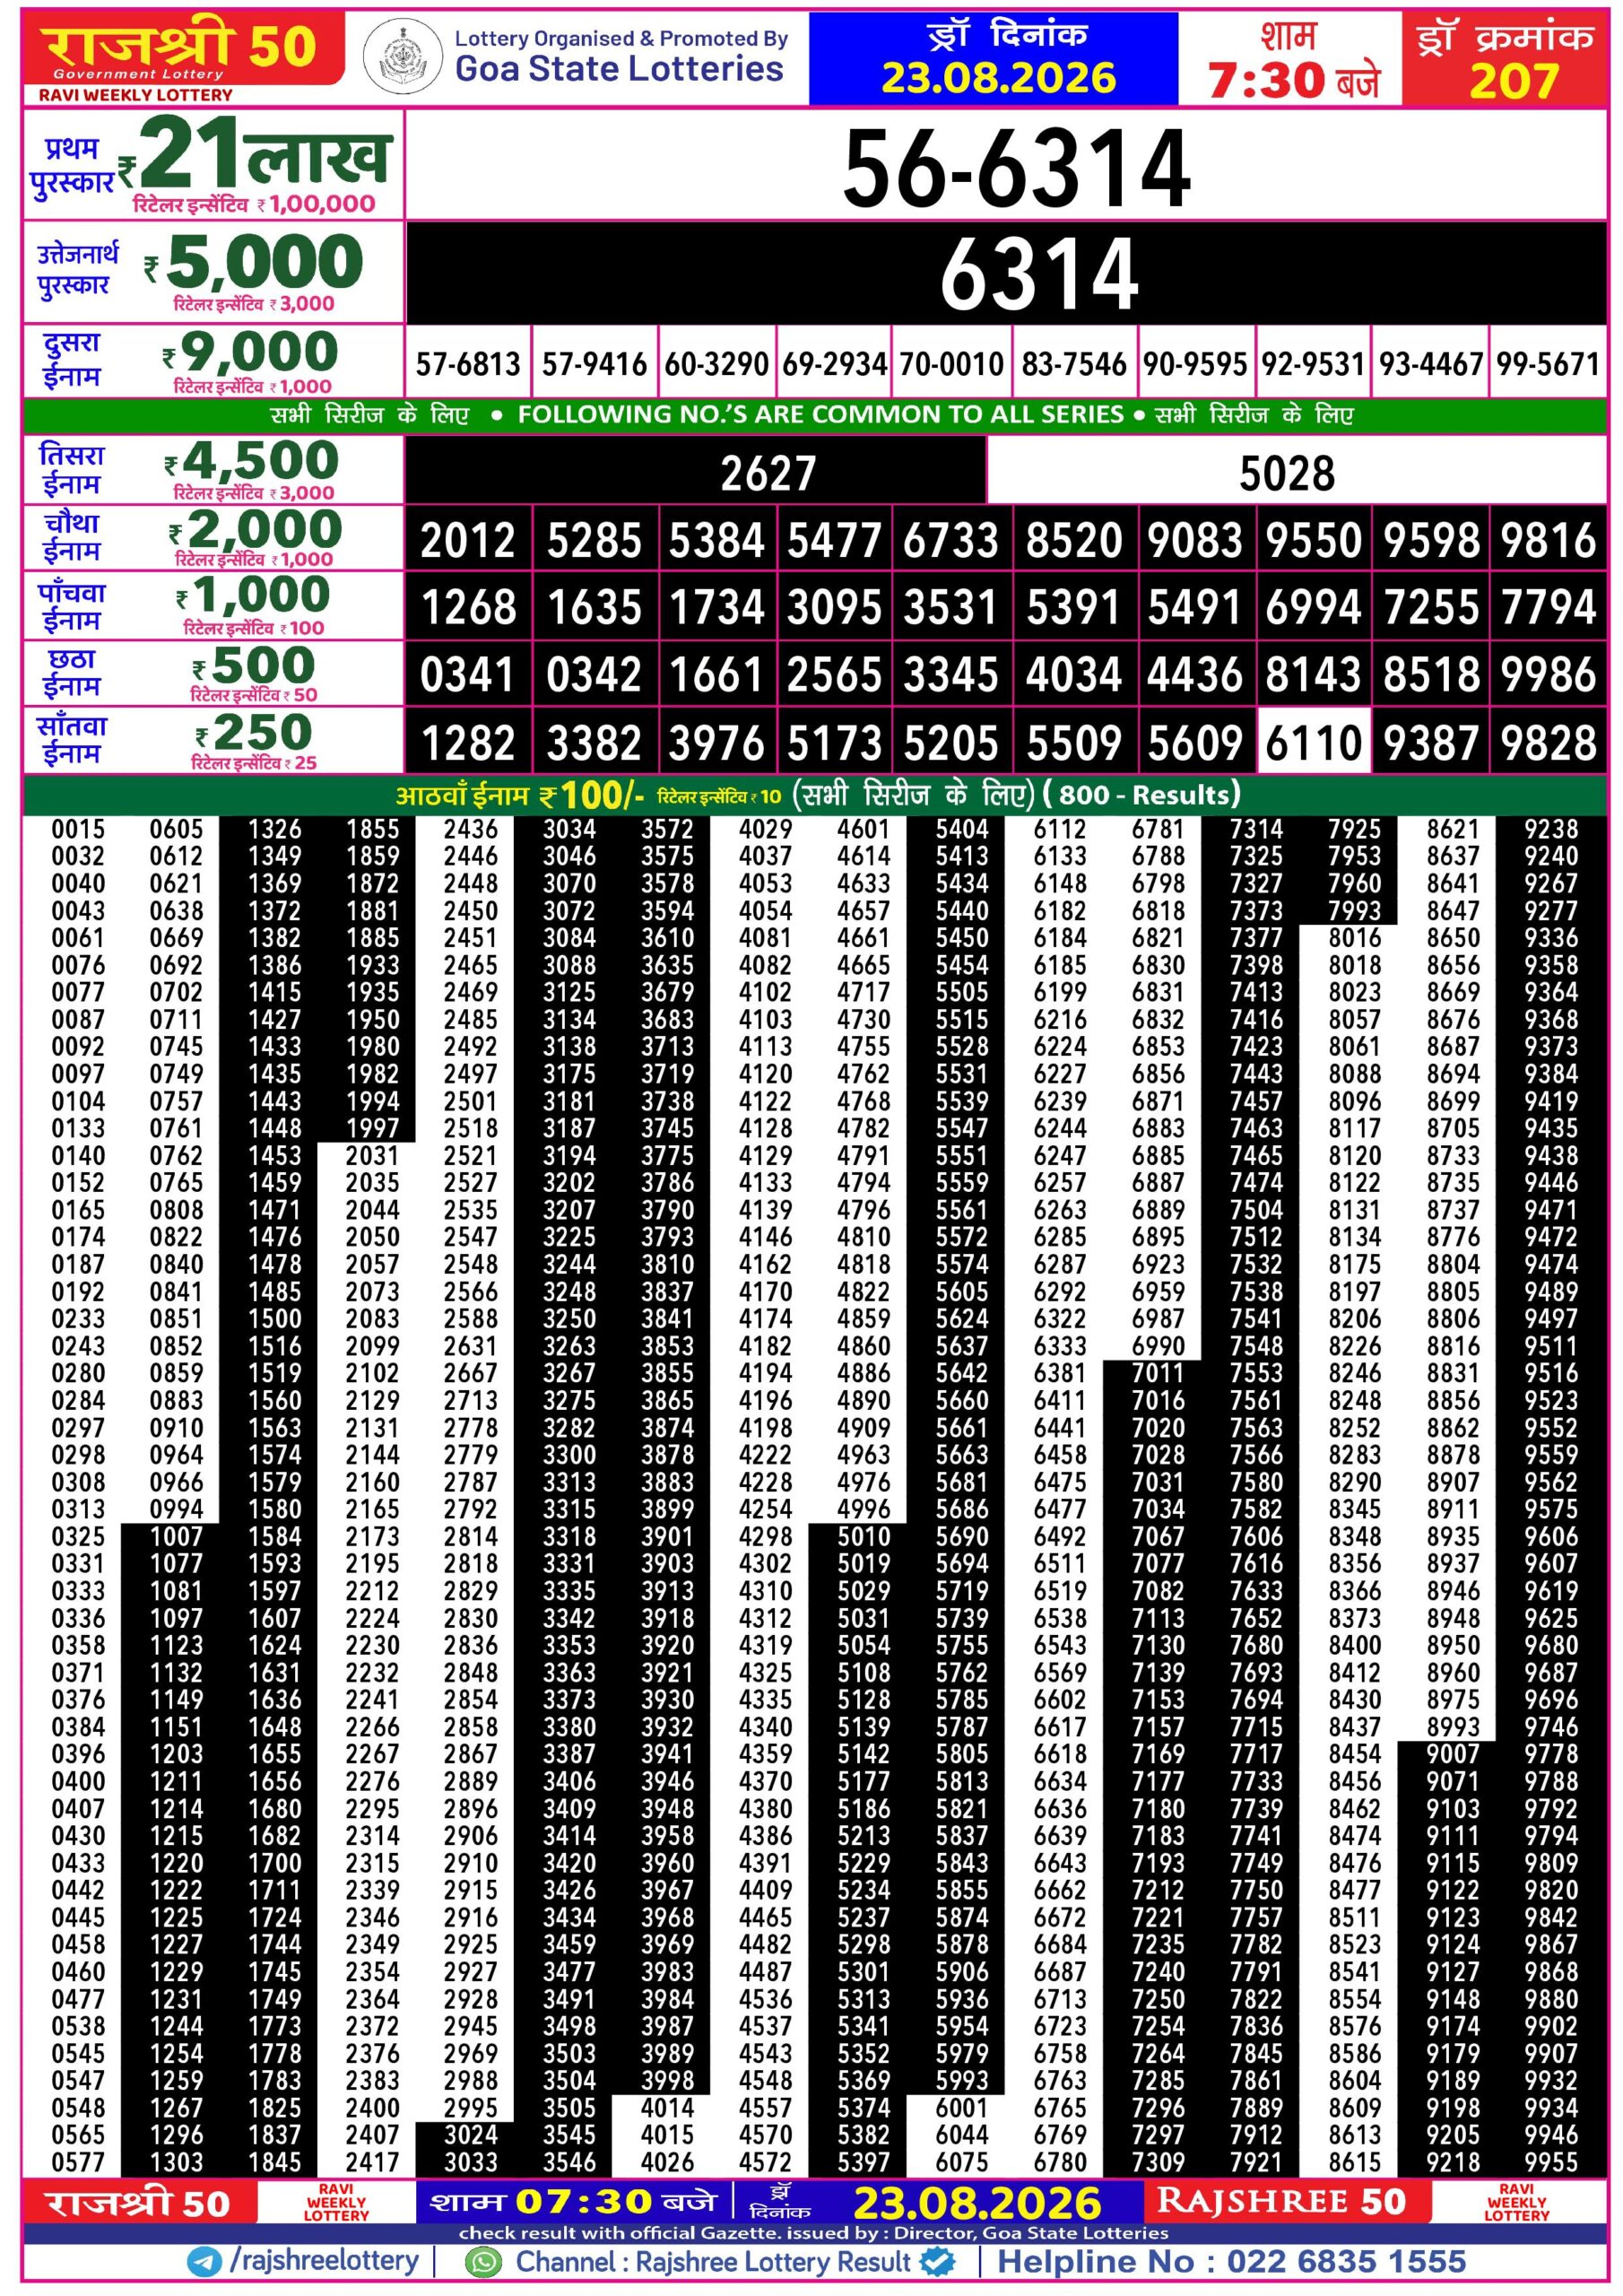Click eighth prize number 5010
Viewport: 1623px width, 2296px height.
click(864, 1536)
